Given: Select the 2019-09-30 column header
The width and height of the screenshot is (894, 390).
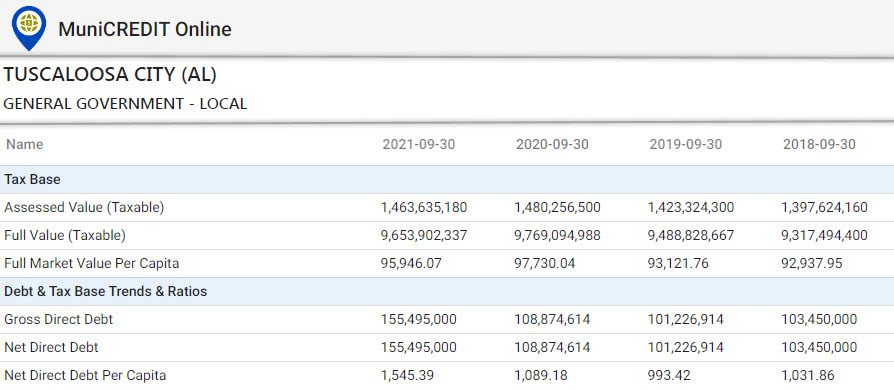Looking at the screenshot, I should pos(686,144).
